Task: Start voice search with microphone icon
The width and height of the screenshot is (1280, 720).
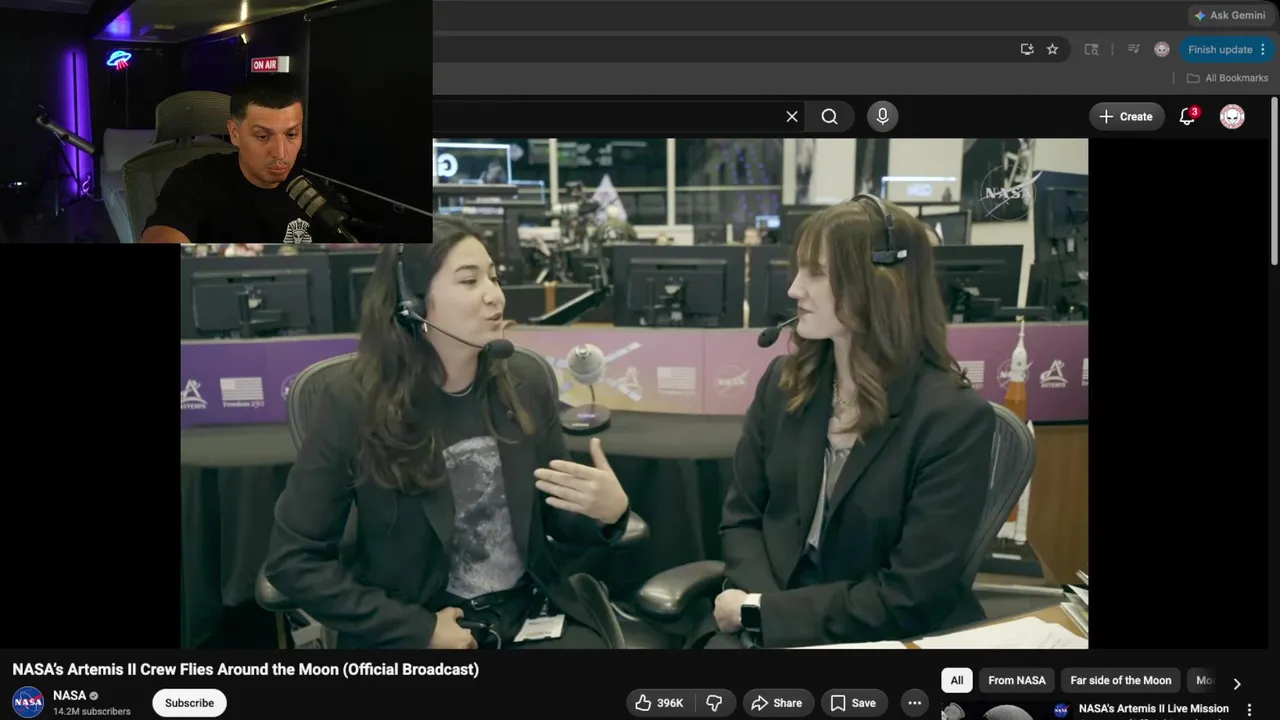Action: (x=882, y=117)
